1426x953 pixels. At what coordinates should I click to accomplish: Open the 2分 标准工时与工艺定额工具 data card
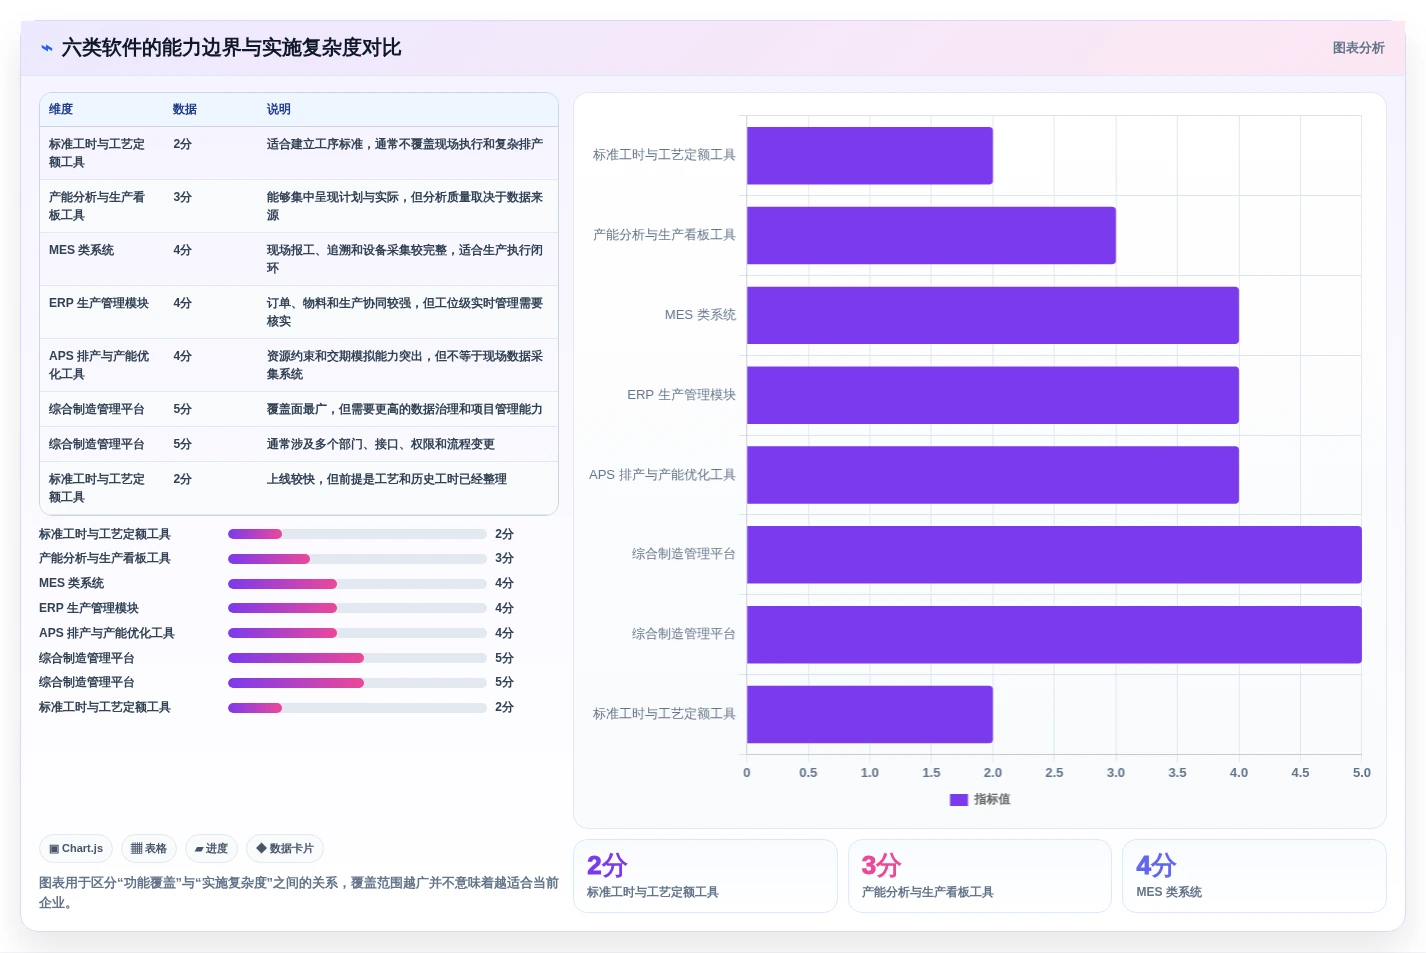pos(705,876)
